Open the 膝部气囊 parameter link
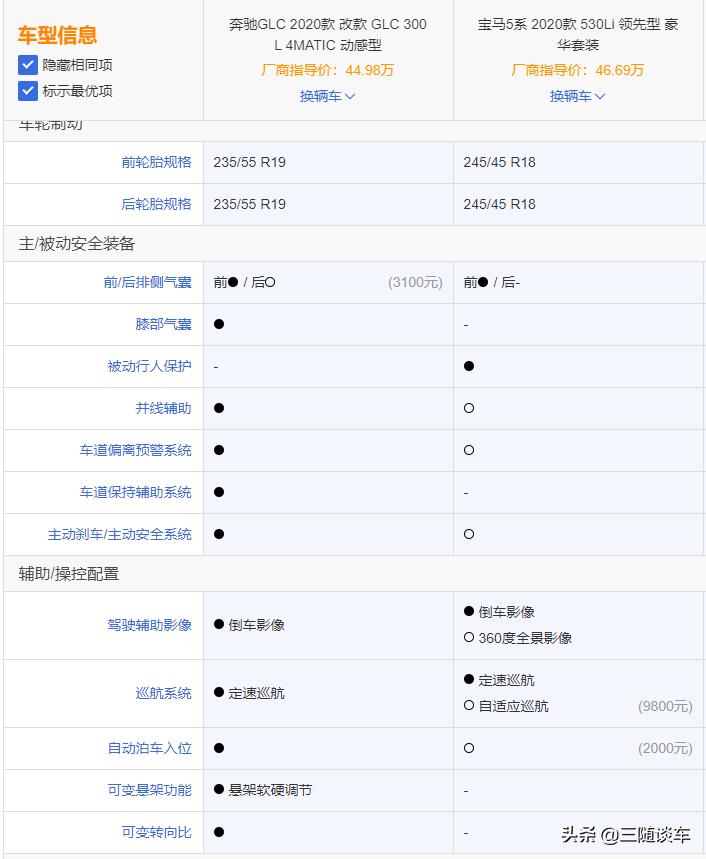 pos(164,324)
